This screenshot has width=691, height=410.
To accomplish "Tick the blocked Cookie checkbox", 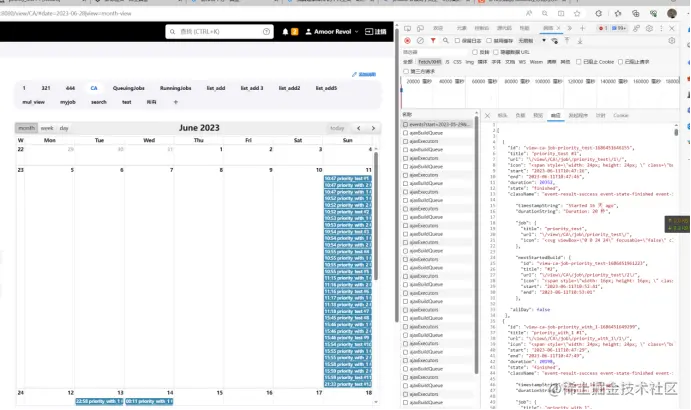I will 579,62.
